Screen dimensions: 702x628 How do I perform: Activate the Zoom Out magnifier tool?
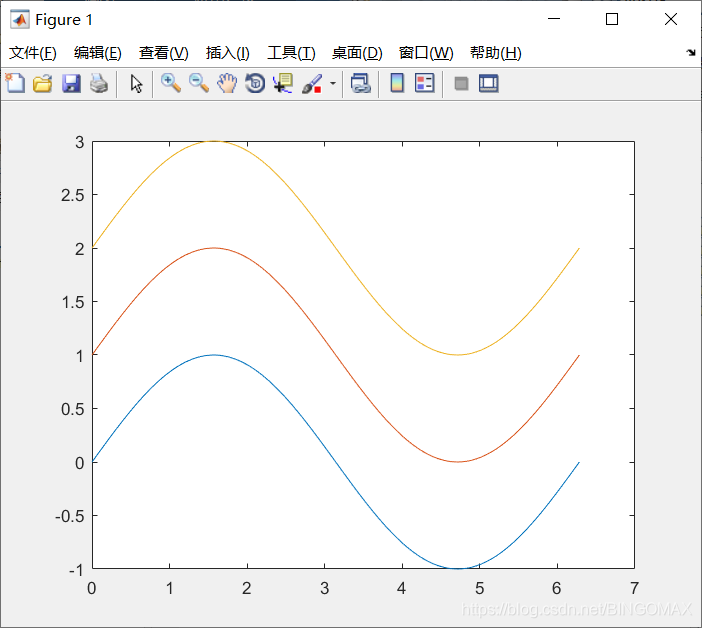(199, 84)
